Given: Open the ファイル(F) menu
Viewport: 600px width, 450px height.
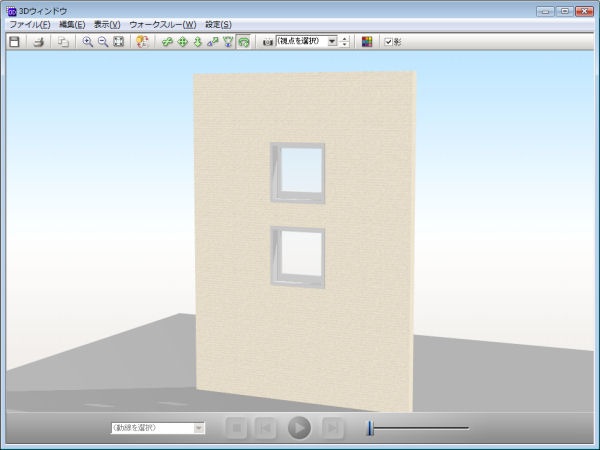Looking at the screenshot, I should (29, 24).
